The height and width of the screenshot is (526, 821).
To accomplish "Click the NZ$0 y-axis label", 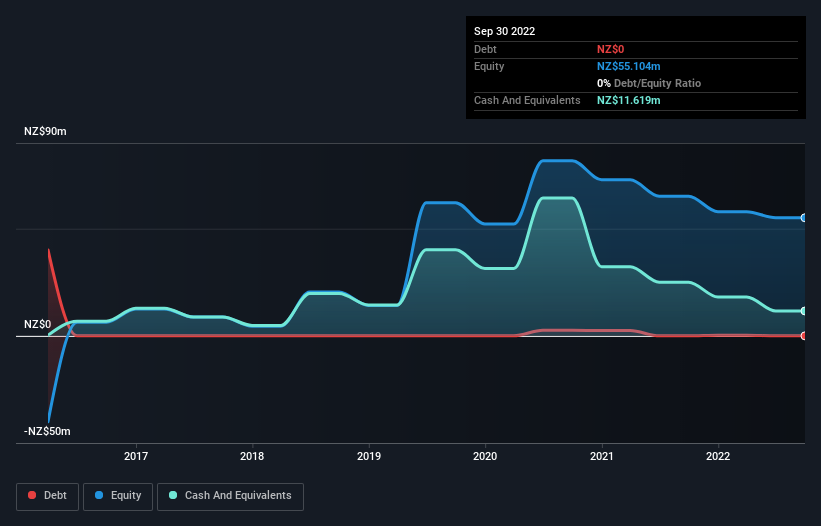I will pyautogui.click(x=38, y=324).
